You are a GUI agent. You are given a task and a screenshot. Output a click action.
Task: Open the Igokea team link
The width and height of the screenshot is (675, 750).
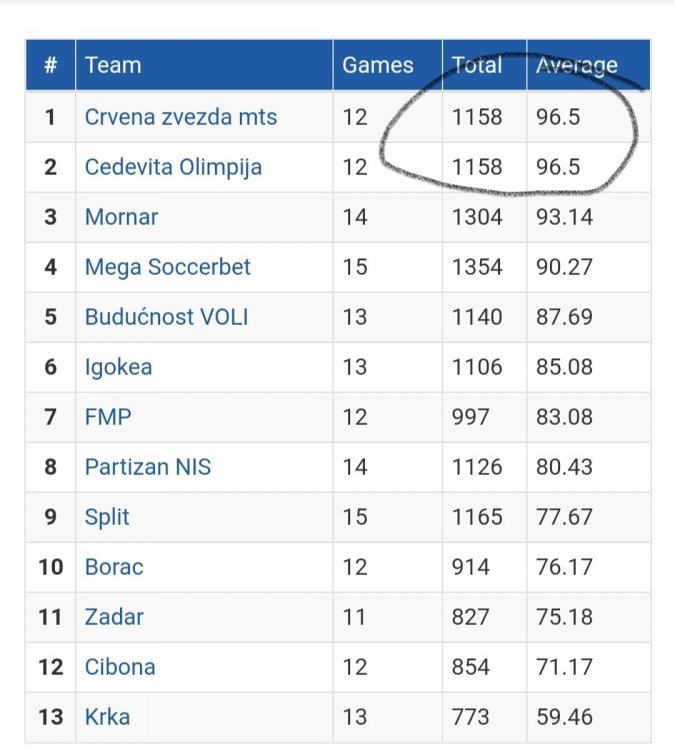pyautogui.click(x=118, y=367)
